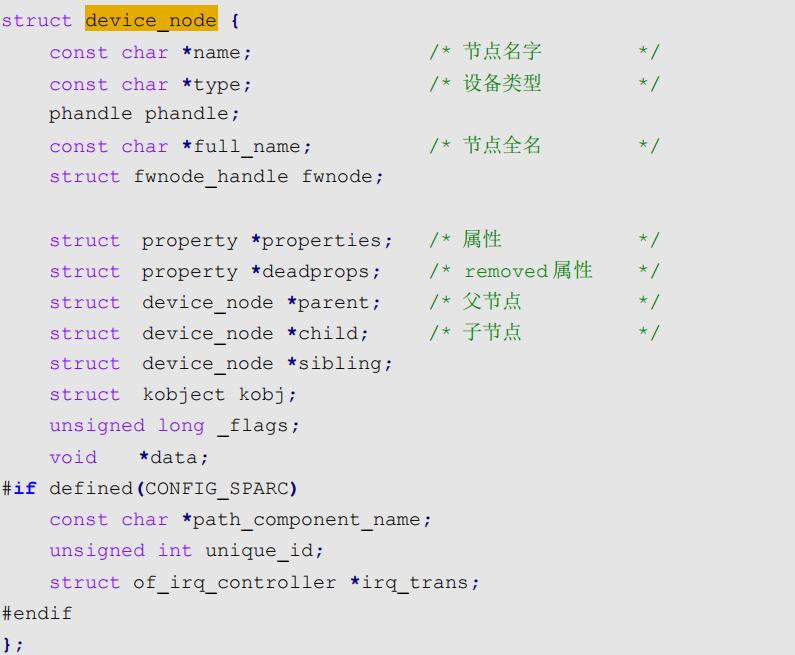Click the unique_id member
Screen dimensions: 795x655
(x=264, y=551)
